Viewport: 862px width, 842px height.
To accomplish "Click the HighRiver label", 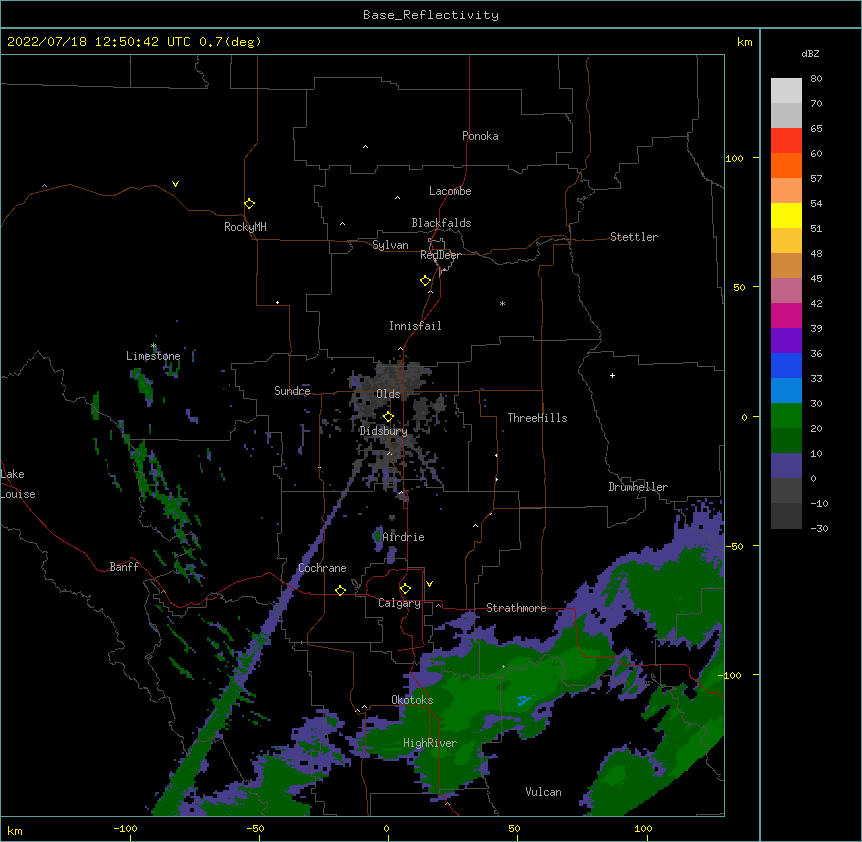I will tap(430, 743).
